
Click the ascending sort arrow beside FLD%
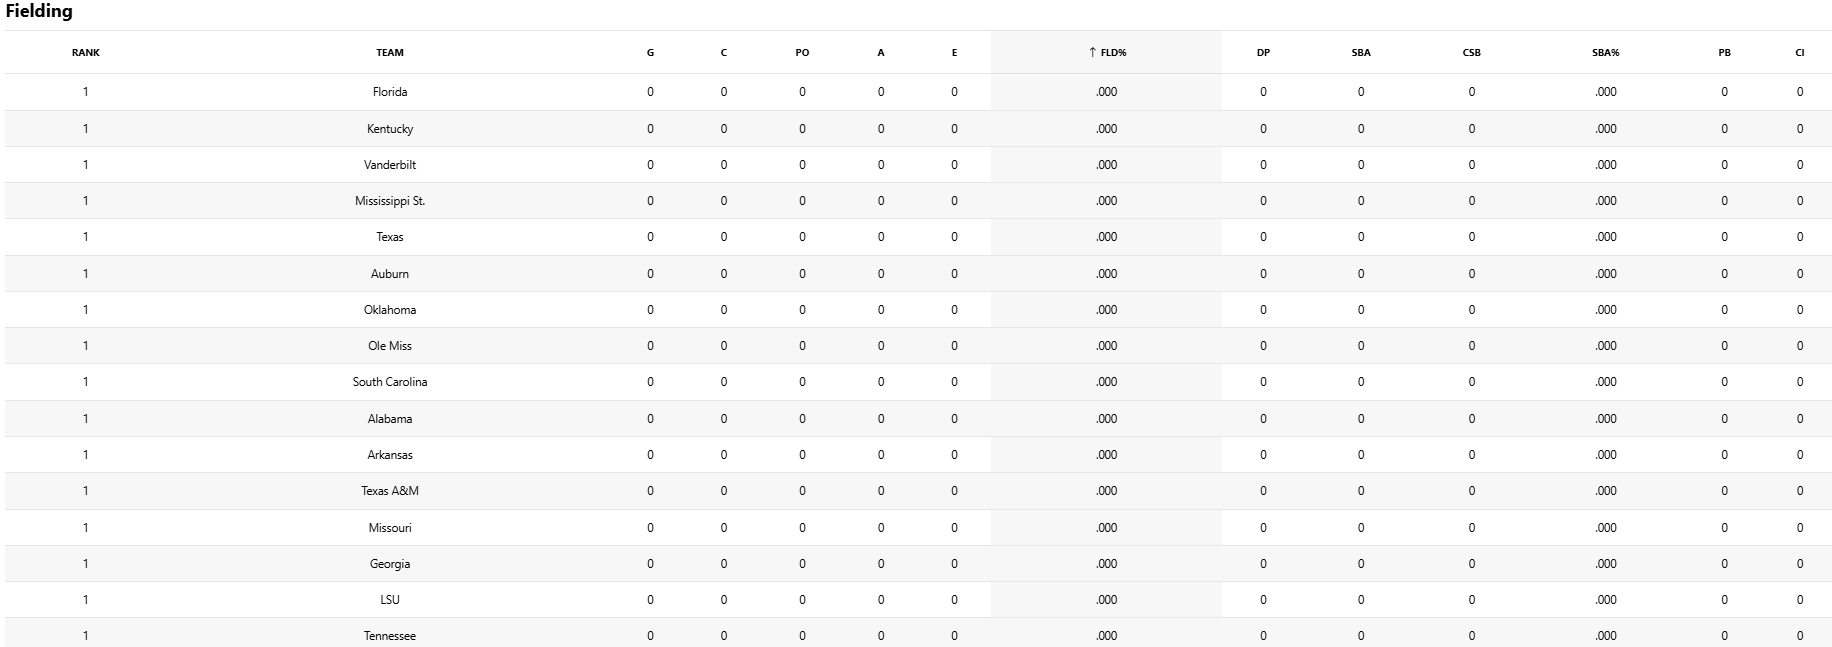click(1092, 52)
